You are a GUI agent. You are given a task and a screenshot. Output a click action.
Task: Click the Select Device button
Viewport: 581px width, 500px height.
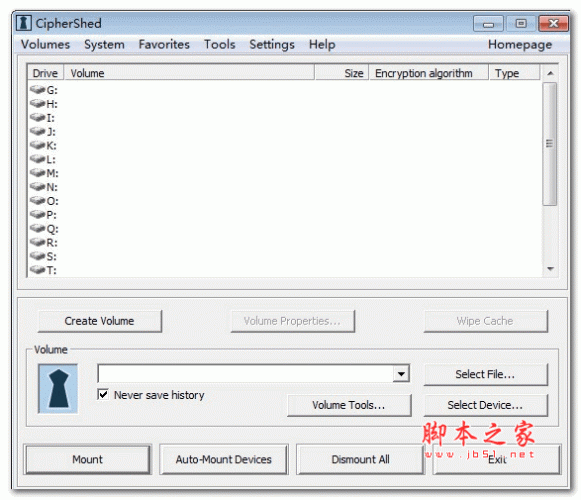(x=485, y=405)
